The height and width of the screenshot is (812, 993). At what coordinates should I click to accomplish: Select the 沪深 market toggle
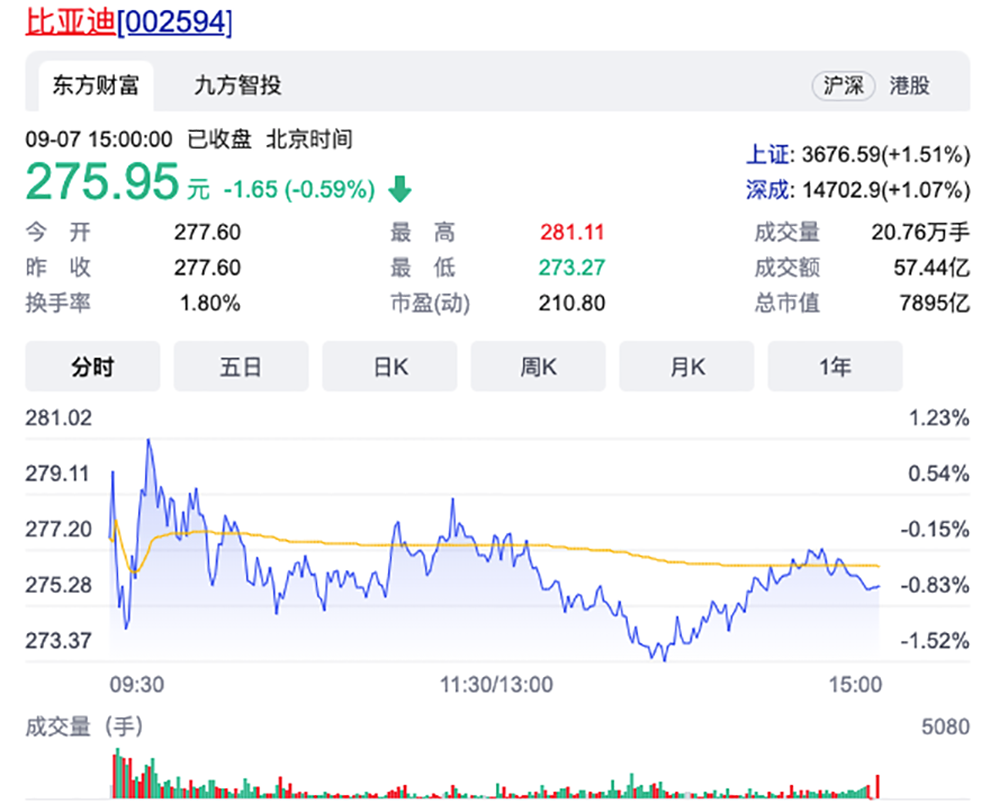842,85
